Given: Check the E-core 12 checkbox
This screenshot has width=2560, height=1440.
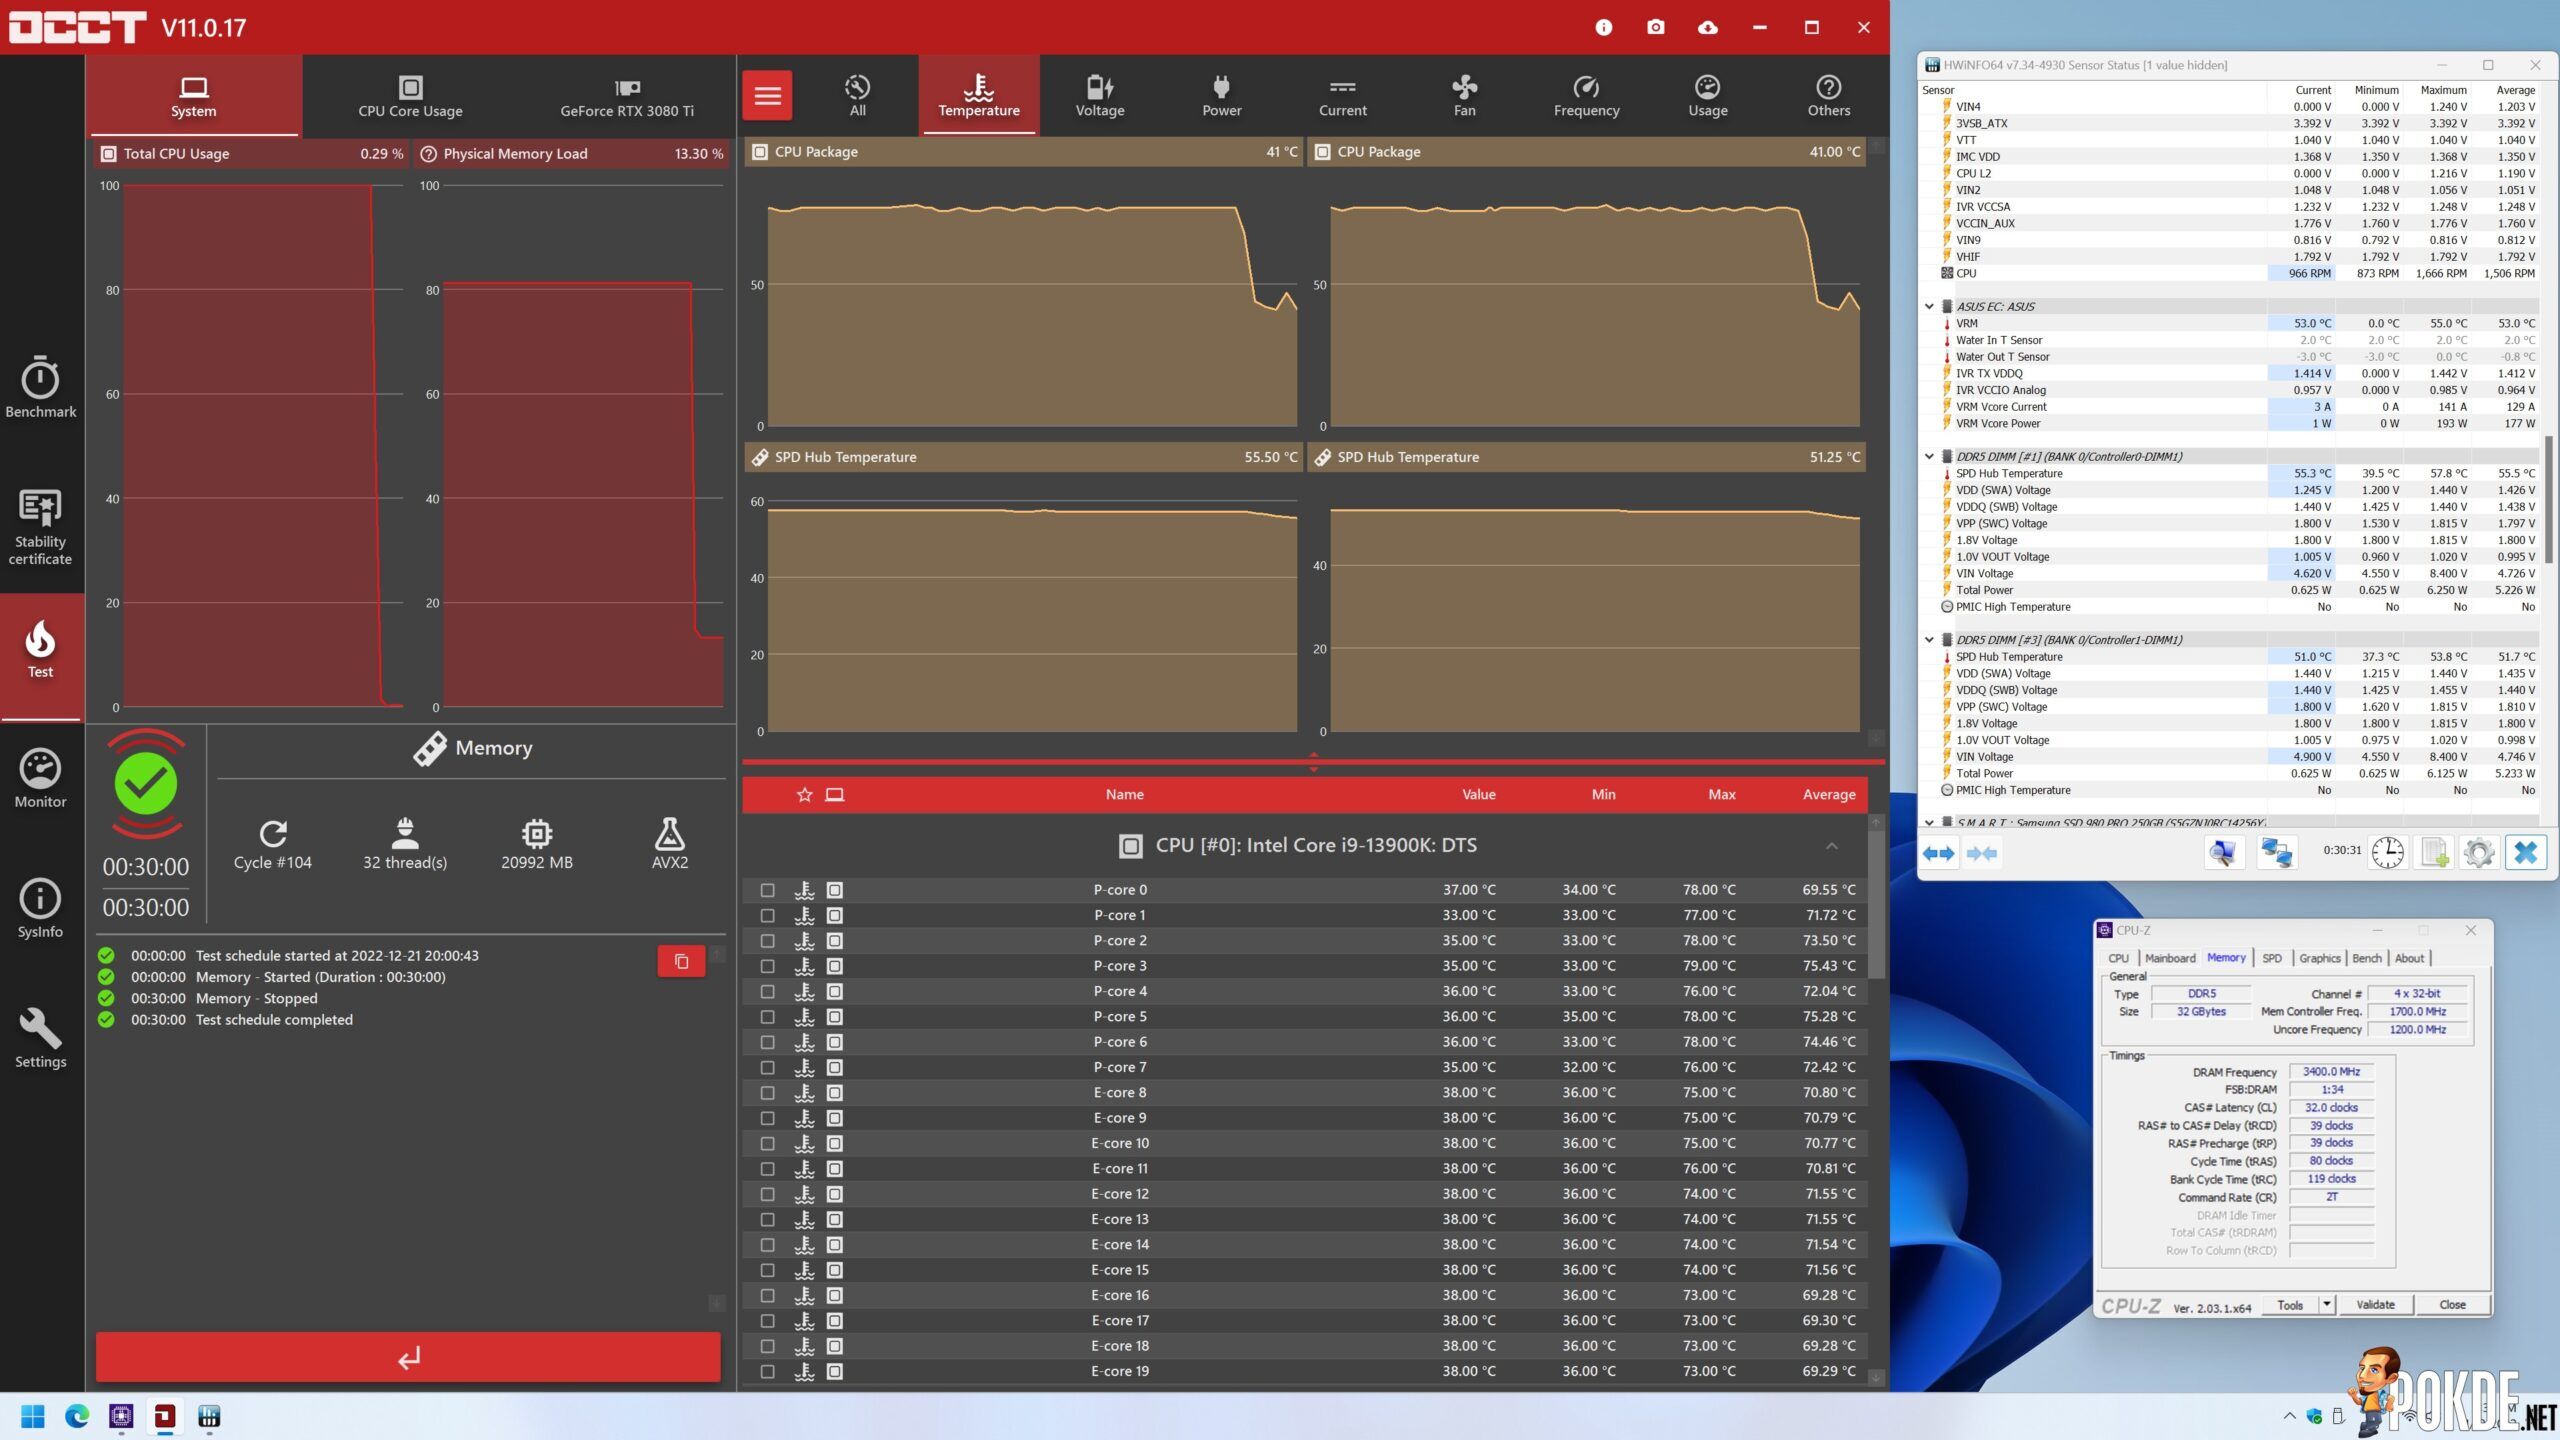Looking at the screenshot, I should coord(767,1194).
